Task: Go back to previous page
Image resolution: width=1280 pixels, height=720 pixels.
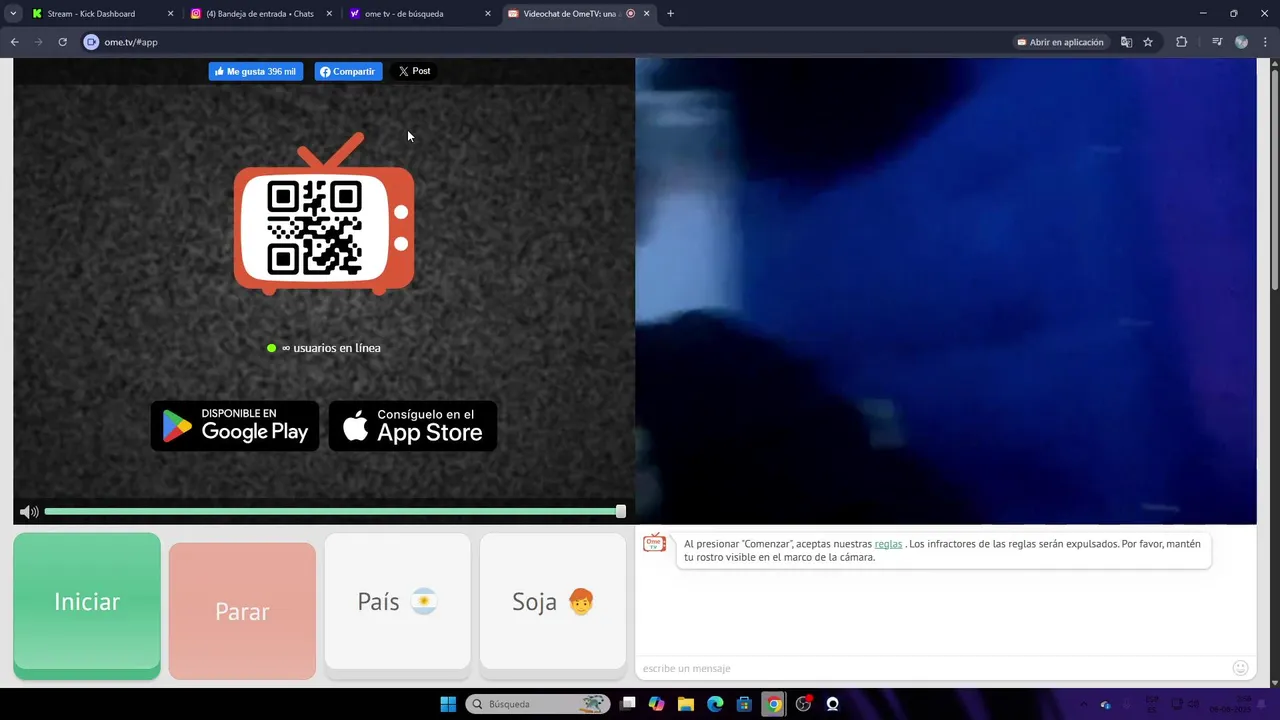Action: [x=14, y=42]
